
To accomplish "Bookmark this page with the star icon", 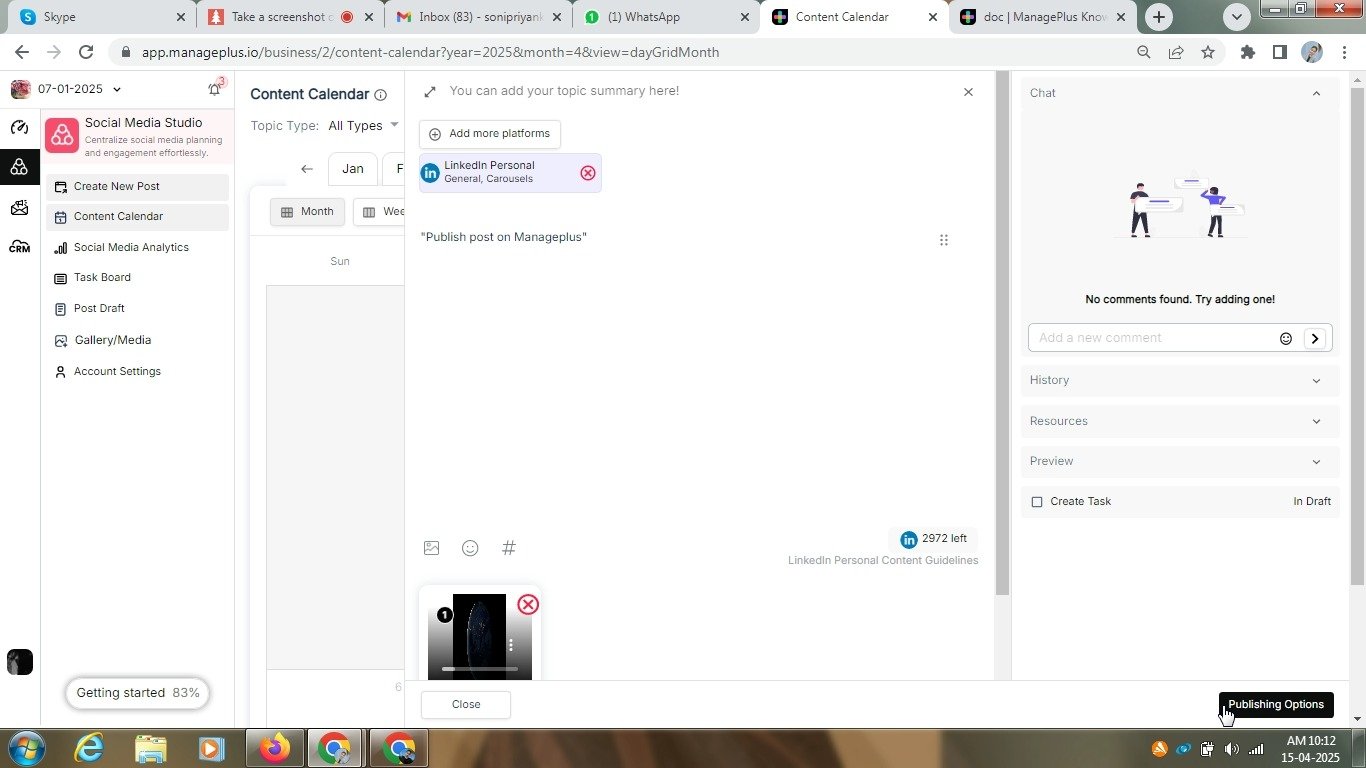I will point(1208,52).
